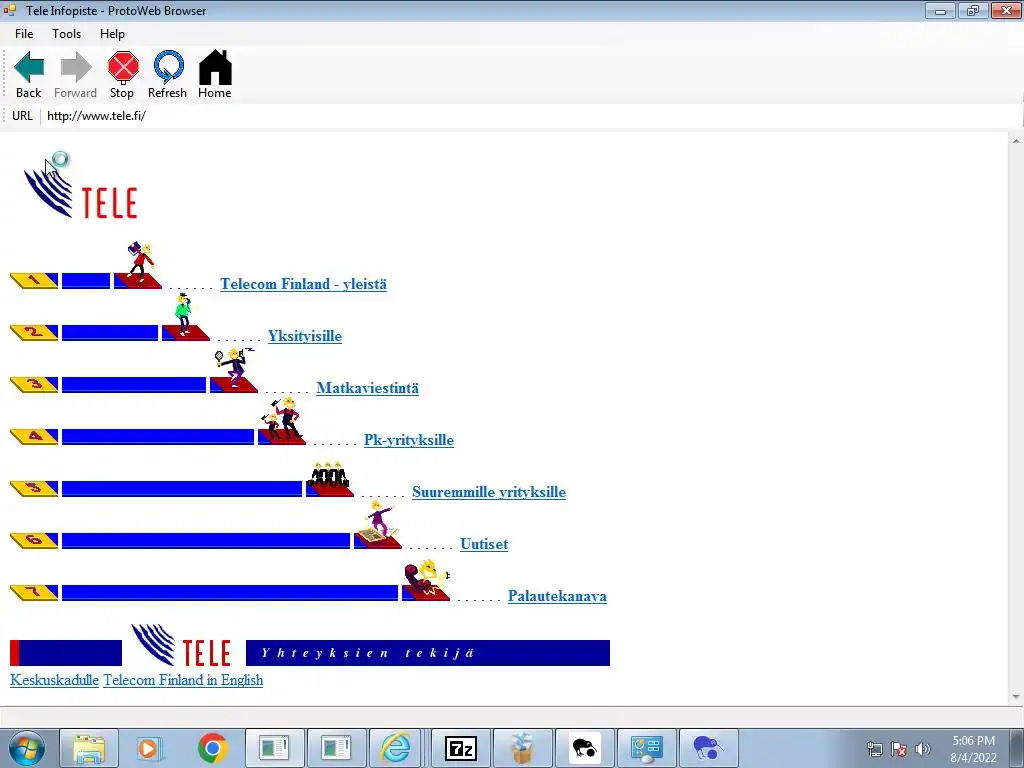
Task: Click the two workers figure on row 4
Action: coord(282,418)
